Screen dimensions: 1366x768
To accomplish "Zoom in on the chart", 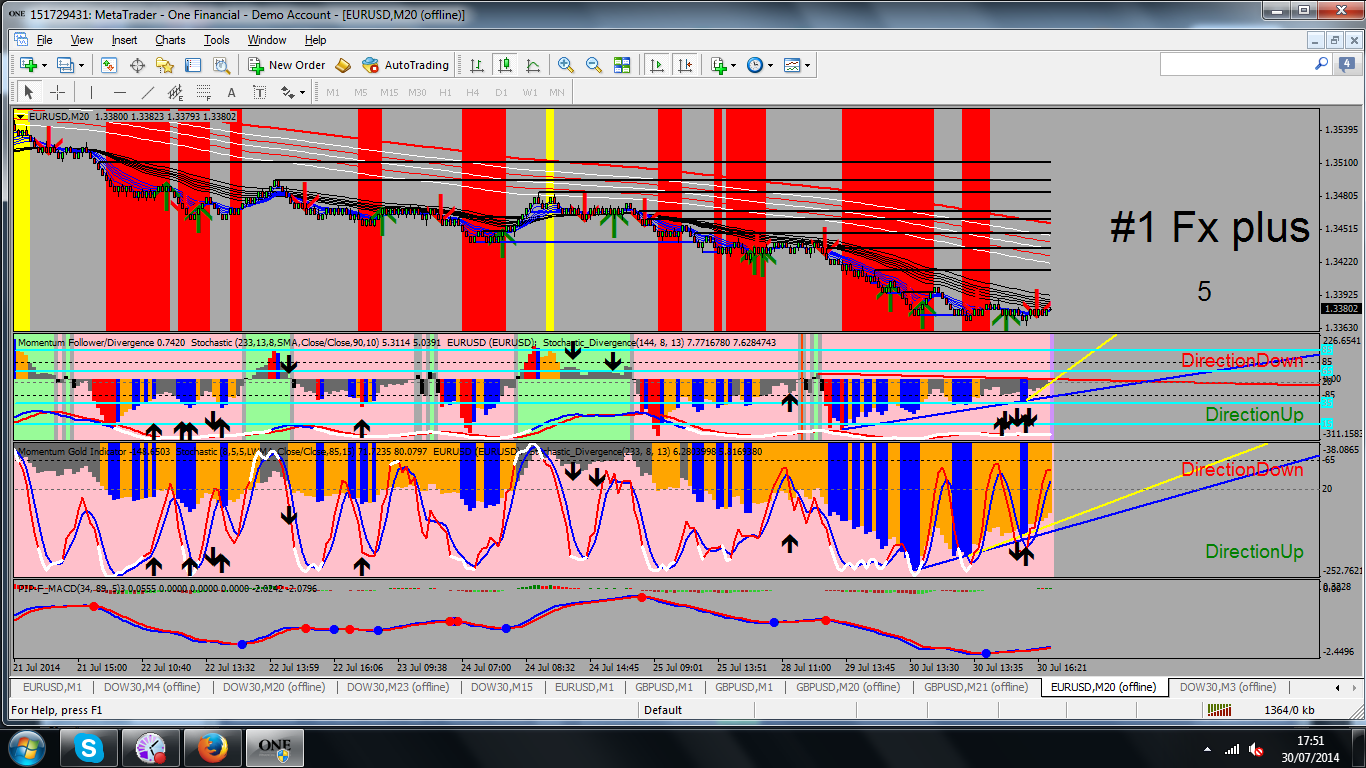I will (566, 65).
